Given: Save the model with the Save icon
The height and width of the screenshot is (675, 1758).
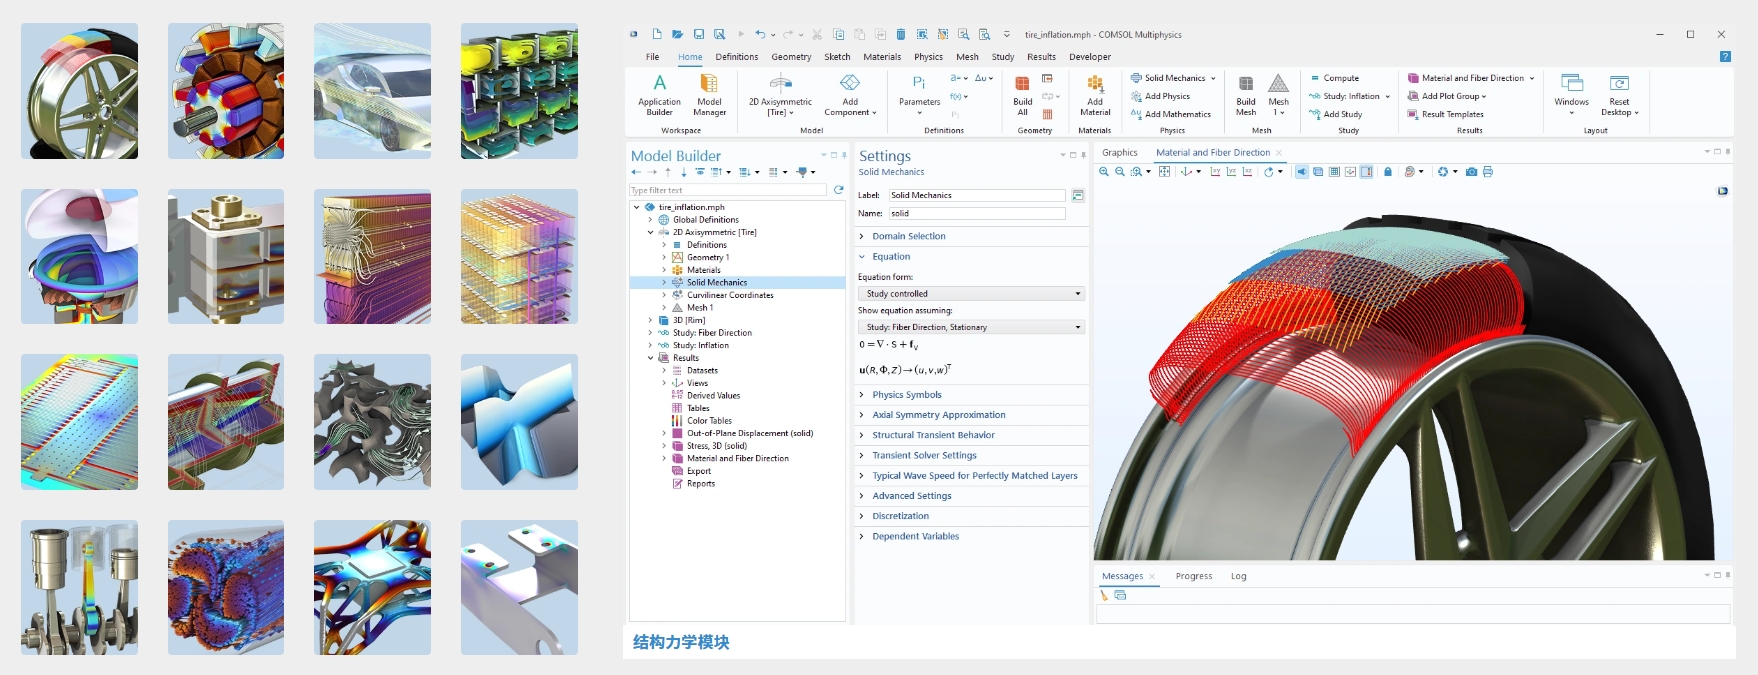Looking at the screenshot, I should [x=698, y=34].
